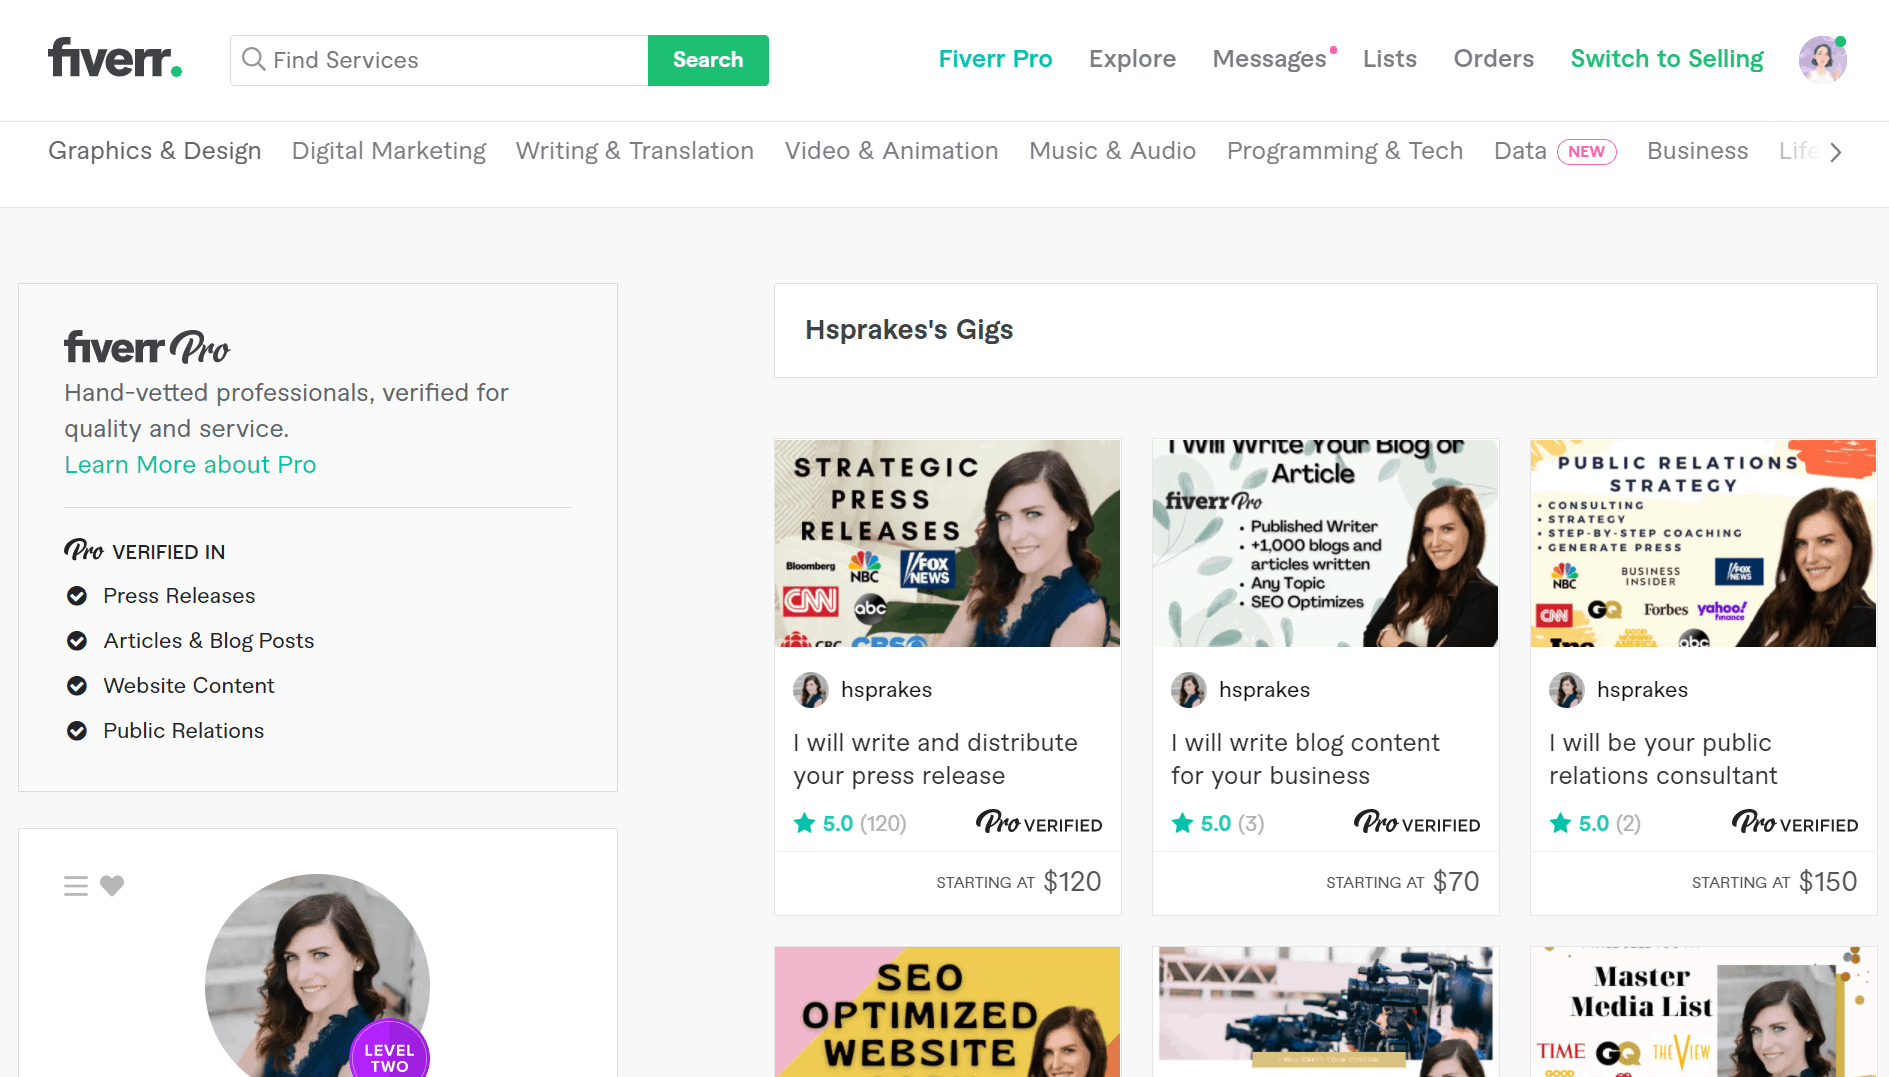Open 'I will be your public relations consultant'

[1663, 759]
